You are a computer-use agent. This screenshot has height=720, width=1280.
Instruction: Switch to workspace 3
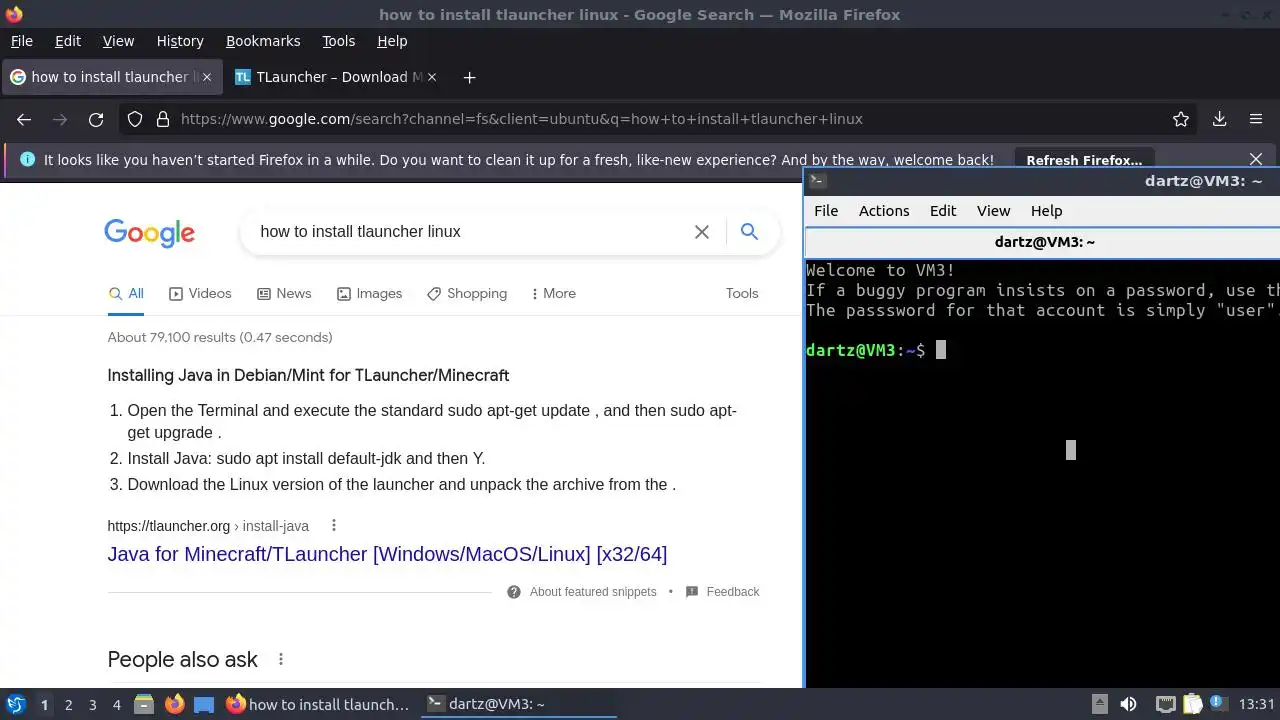92,705
